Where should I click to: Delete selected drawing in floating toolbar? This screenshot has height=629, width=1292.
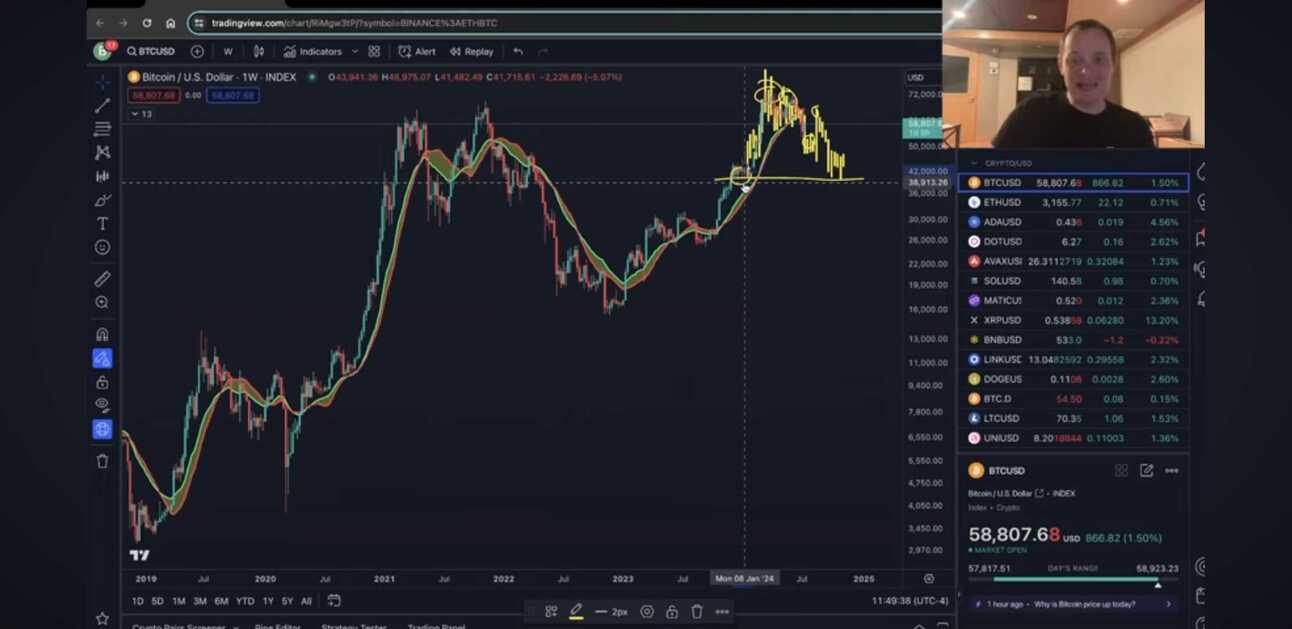697,611
